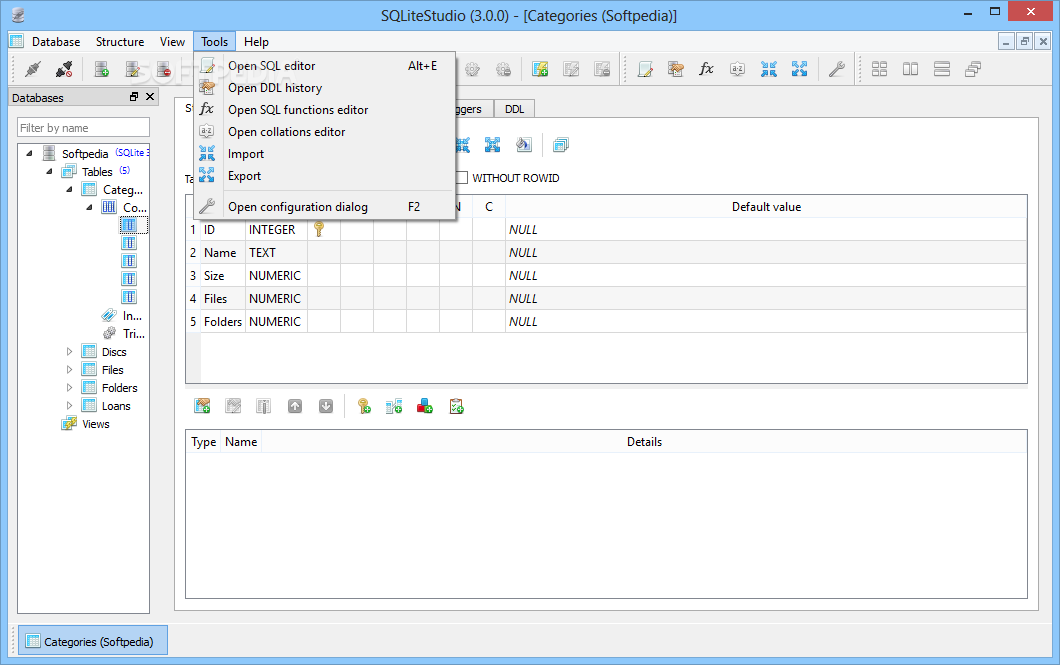Click the Add database toolbar icon
The height and width of the screenshot is (665, 1060).
pos(101,69)
